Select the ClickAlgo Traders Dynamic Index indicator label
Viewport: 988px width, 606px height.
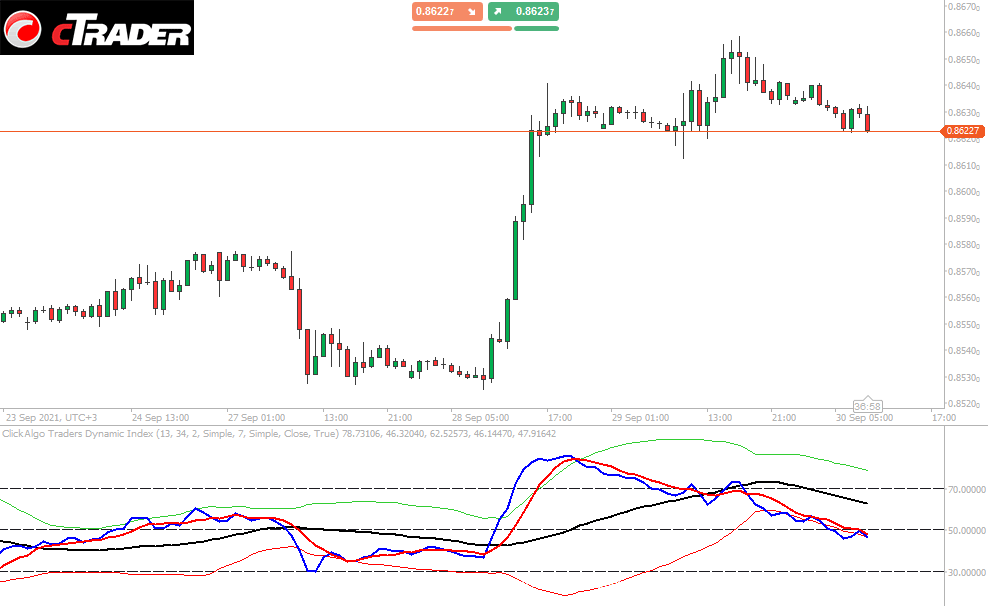(80, 434)
